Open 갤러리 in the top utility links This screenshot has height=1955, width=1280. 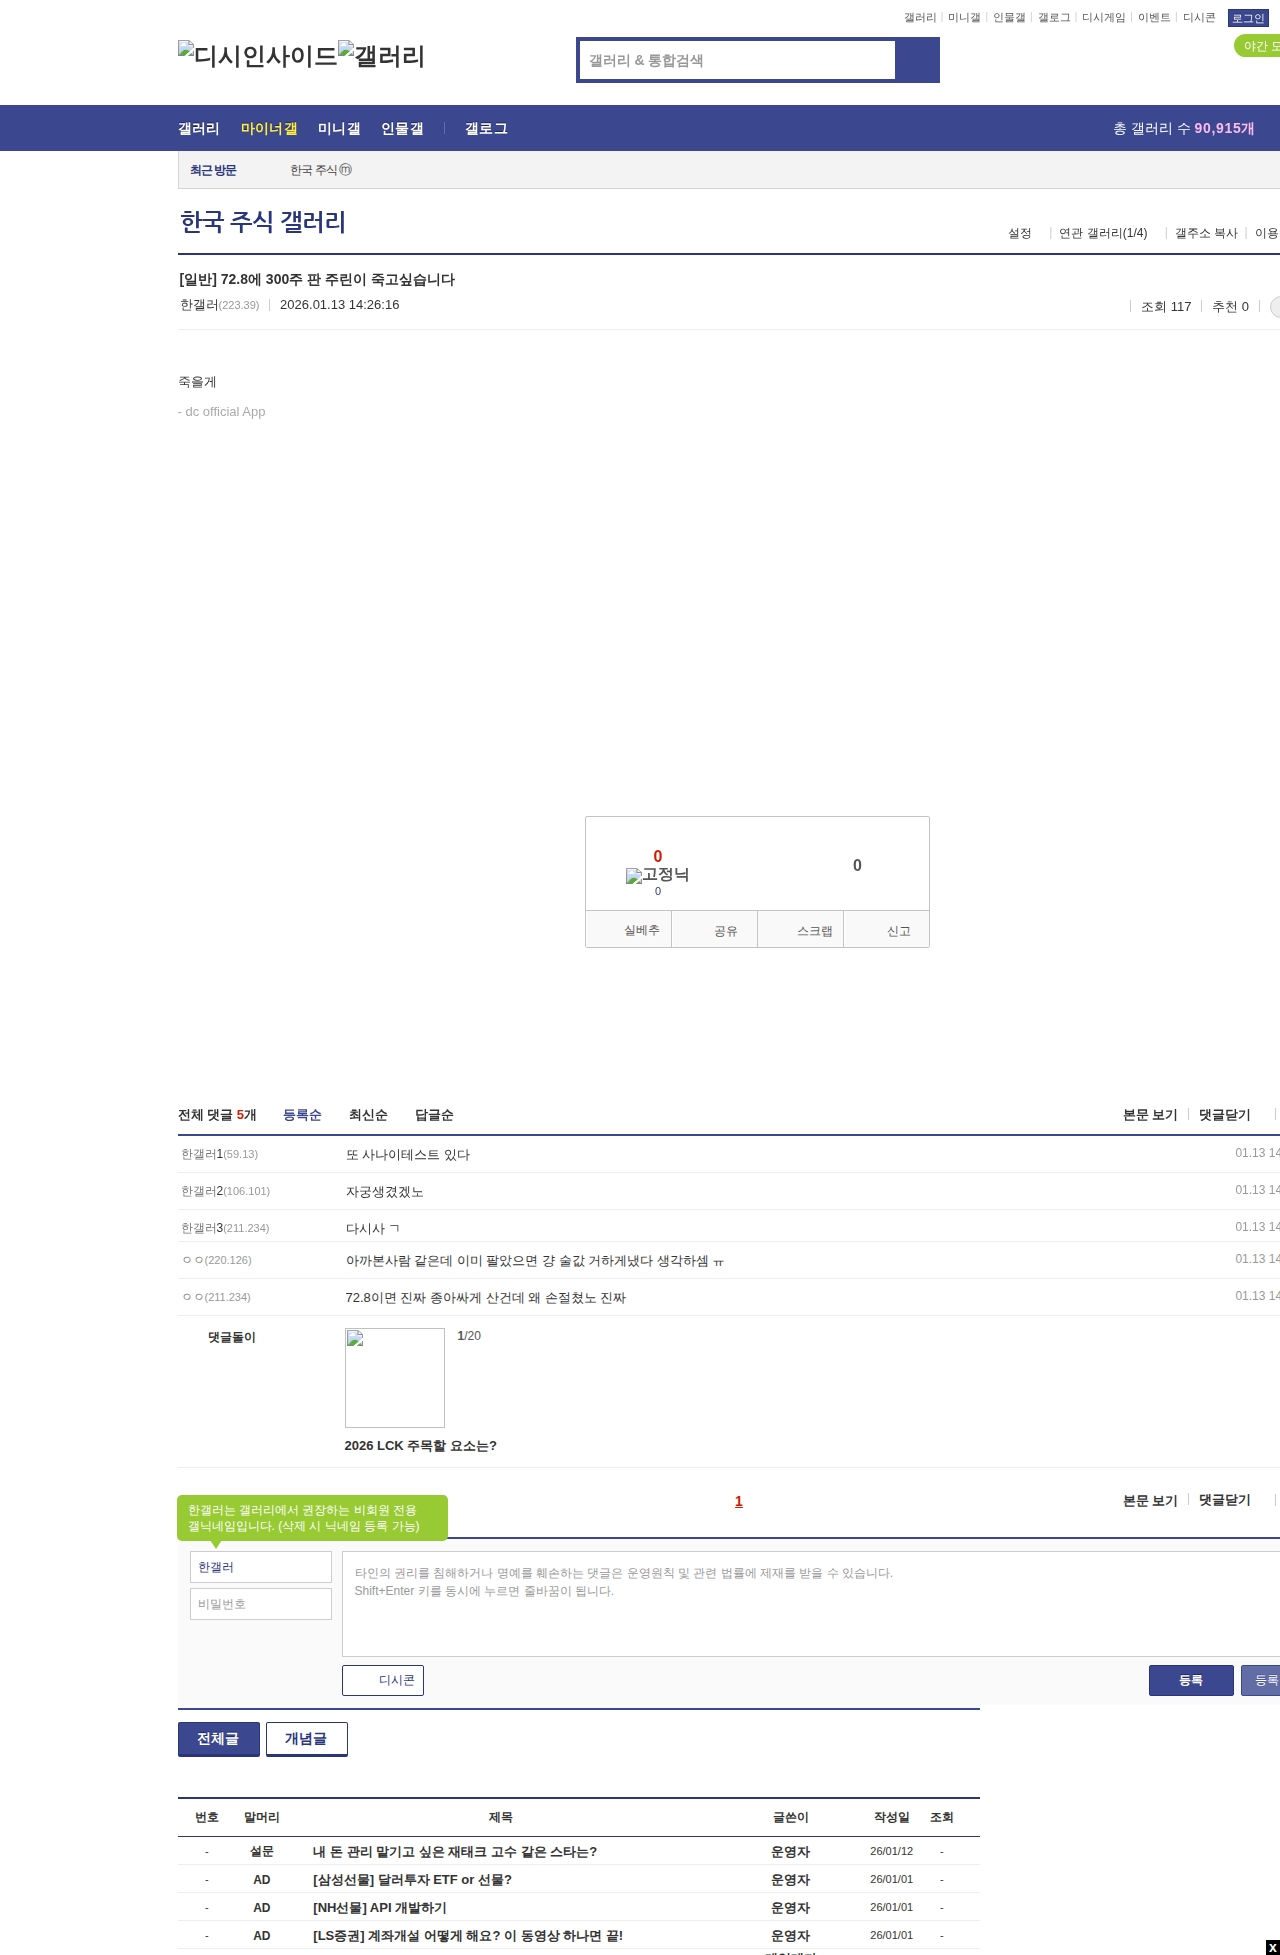920,18
